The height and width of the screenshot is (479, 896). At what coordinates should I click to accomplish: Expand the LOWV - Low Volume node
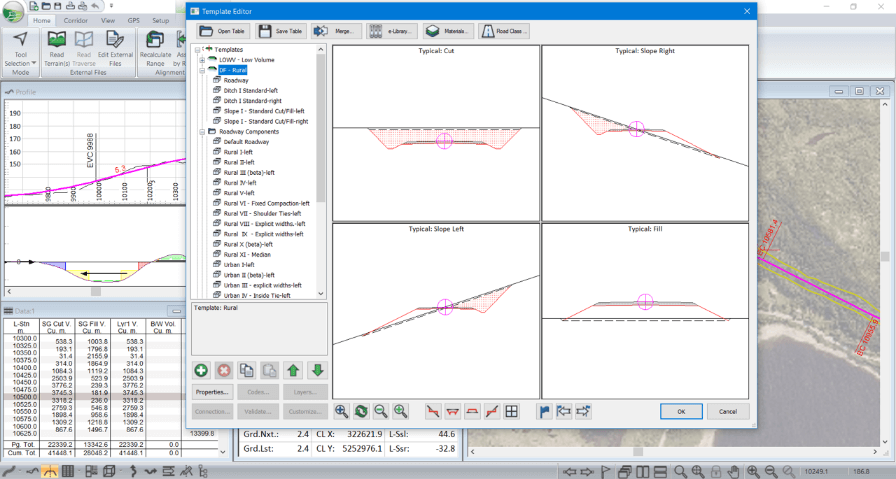coord(201,61)
